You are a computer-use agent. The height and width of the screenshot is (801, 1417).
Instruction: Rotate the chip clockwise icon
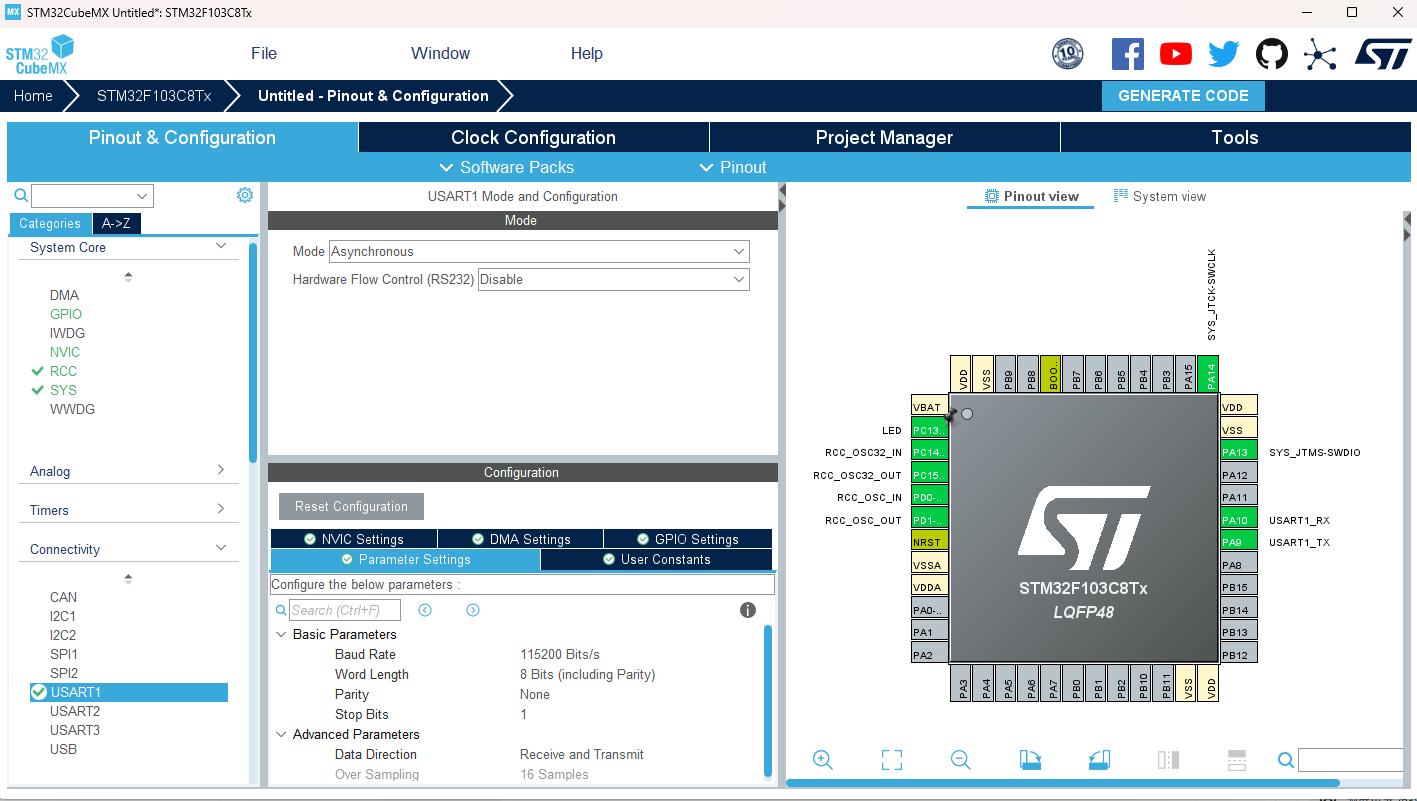pos(1030,760)
